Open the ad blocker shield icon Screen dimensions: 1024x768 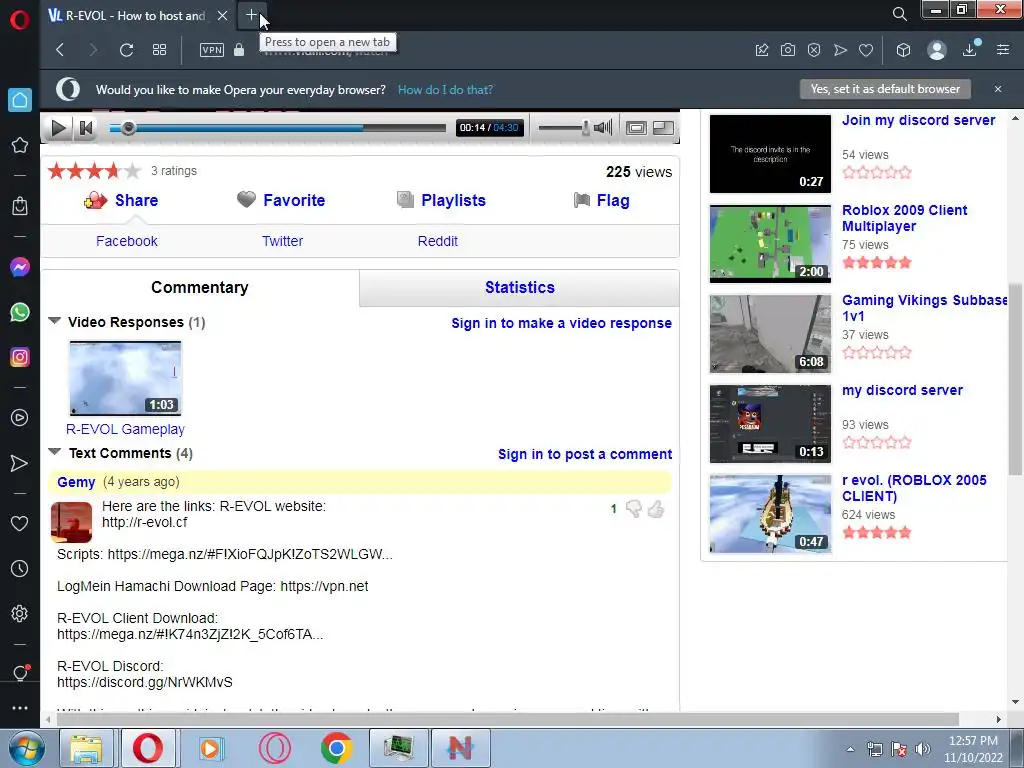click(814, 50)
